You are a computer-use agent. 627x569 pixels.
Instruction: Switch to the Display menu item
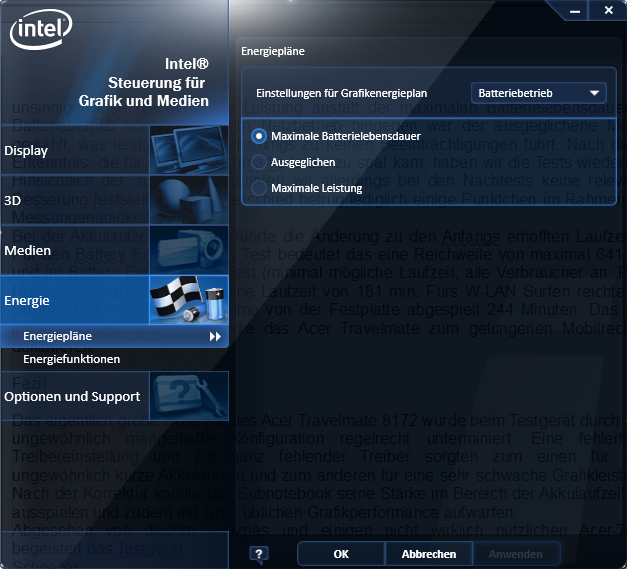click(114, 150)
